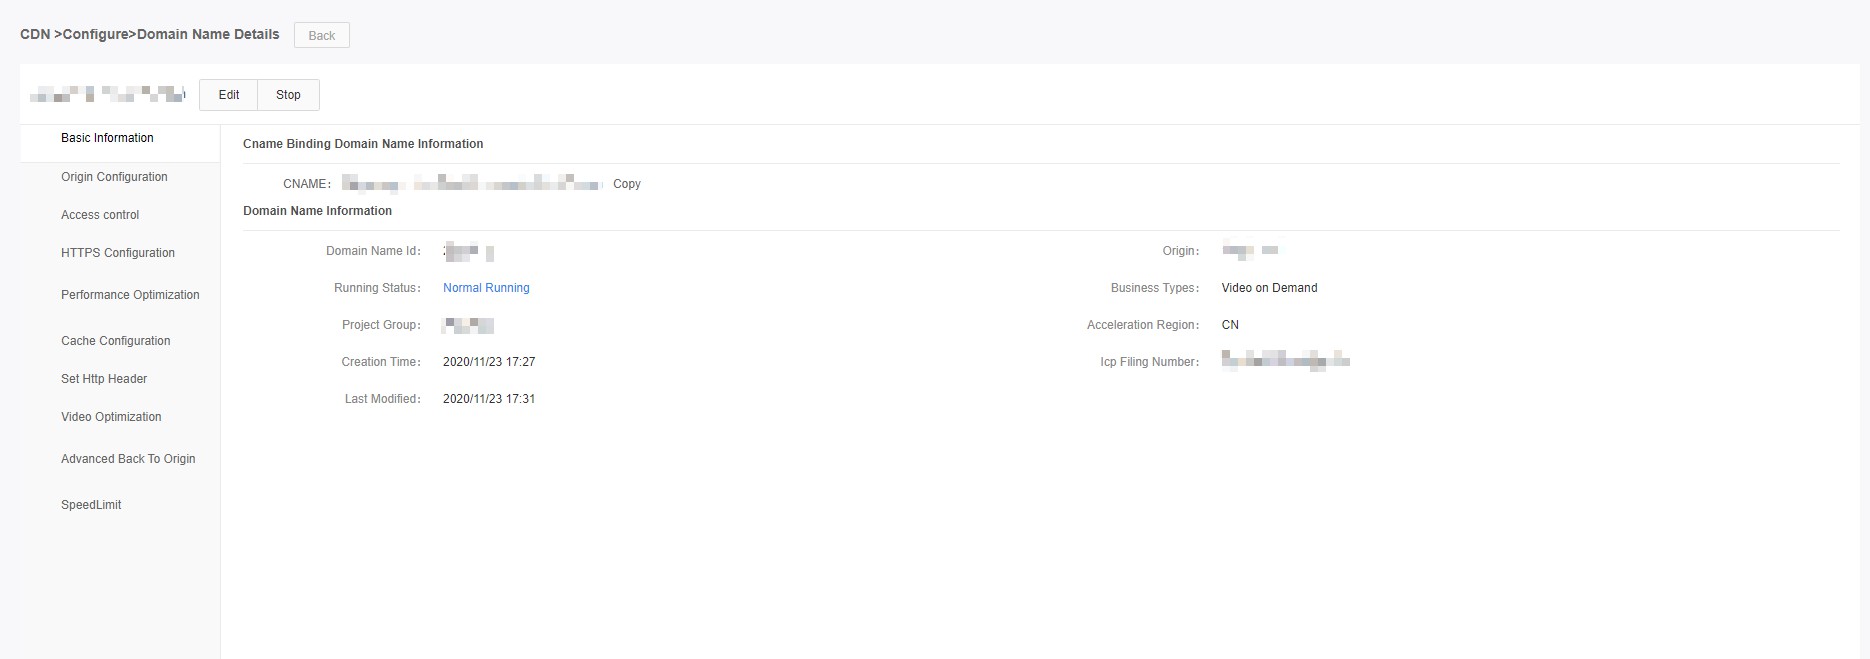The height and width of the screenshot is (659, 1870).
Task: Open the Video Optimization settings
Action: 111,417
